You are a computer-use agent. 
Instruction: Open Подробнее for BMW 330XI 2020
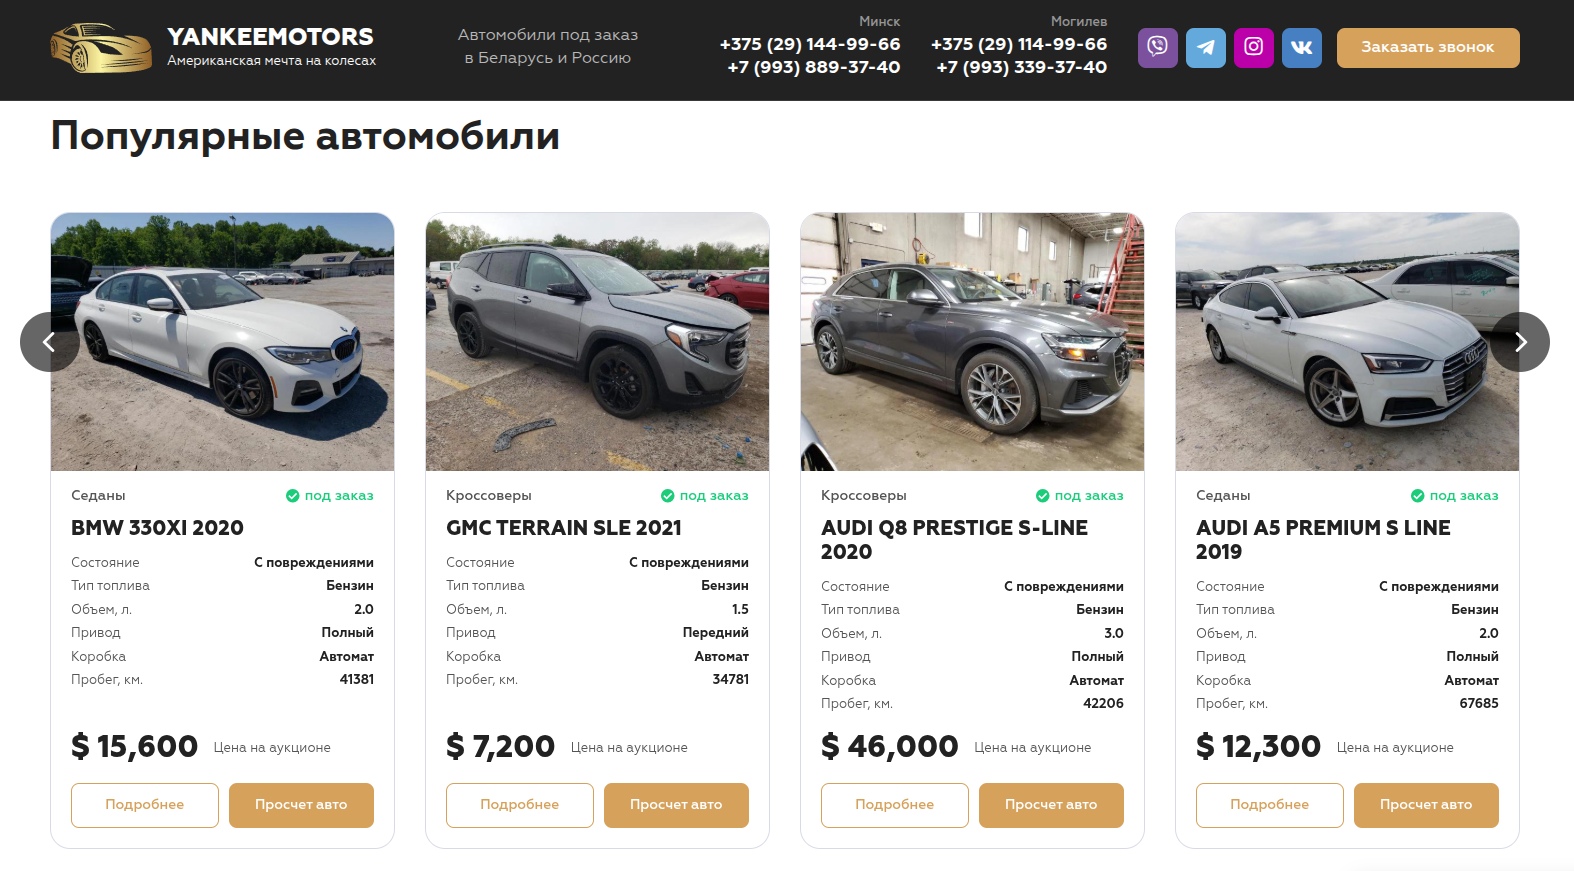pos(145,805)
